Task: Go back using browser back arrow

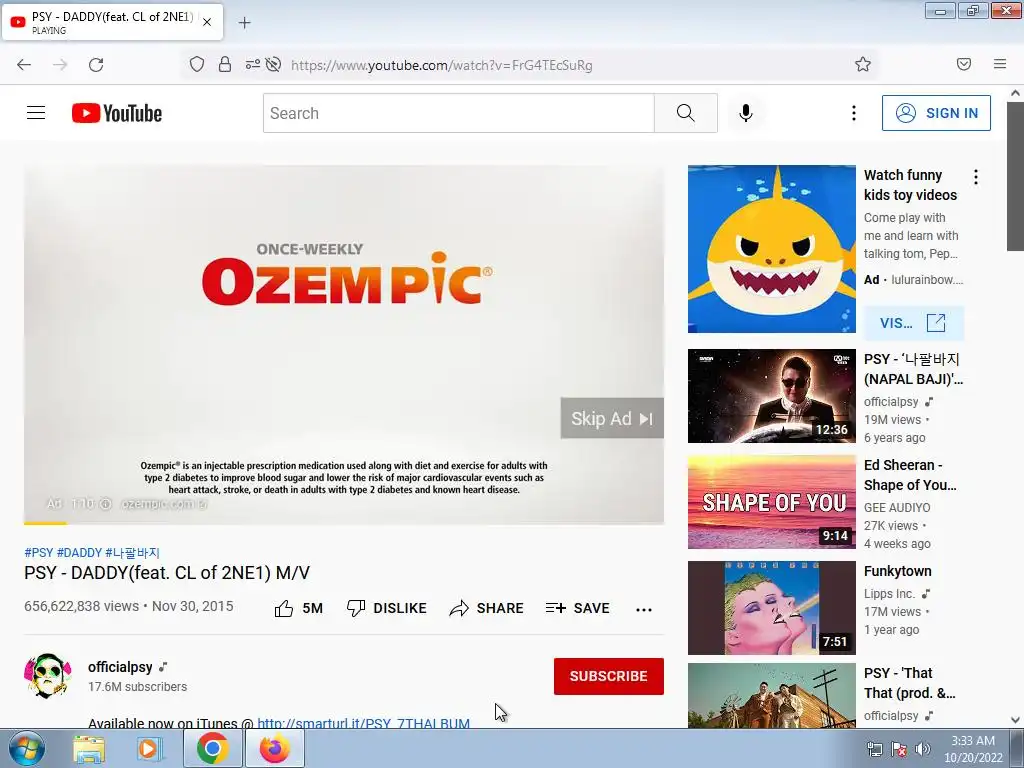Action: [x=24, y=65]
